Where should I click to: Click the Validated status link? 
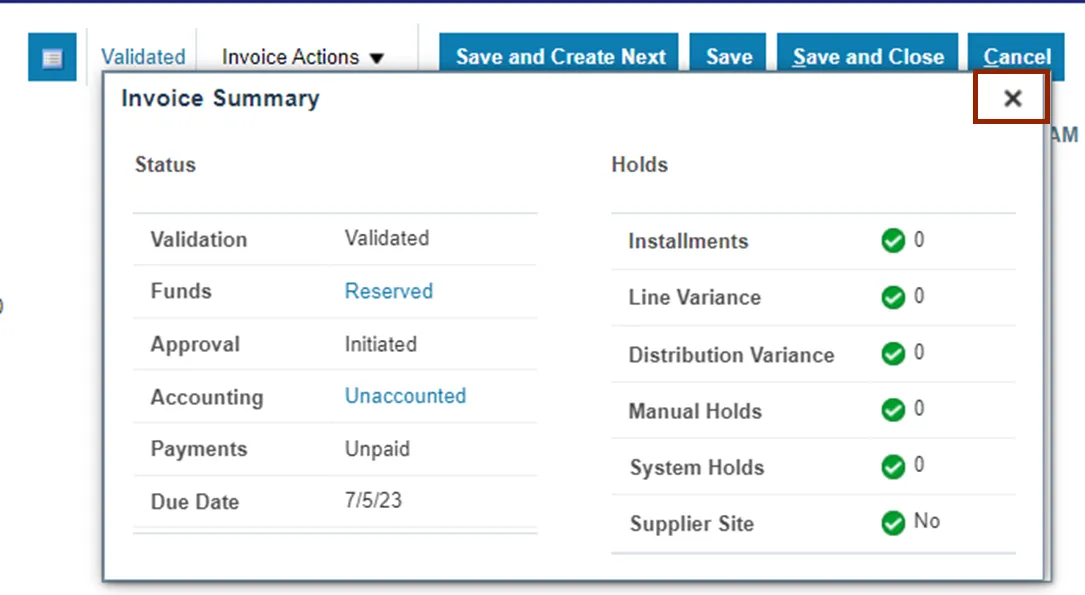pyautogui.click(x=143, y=58)
